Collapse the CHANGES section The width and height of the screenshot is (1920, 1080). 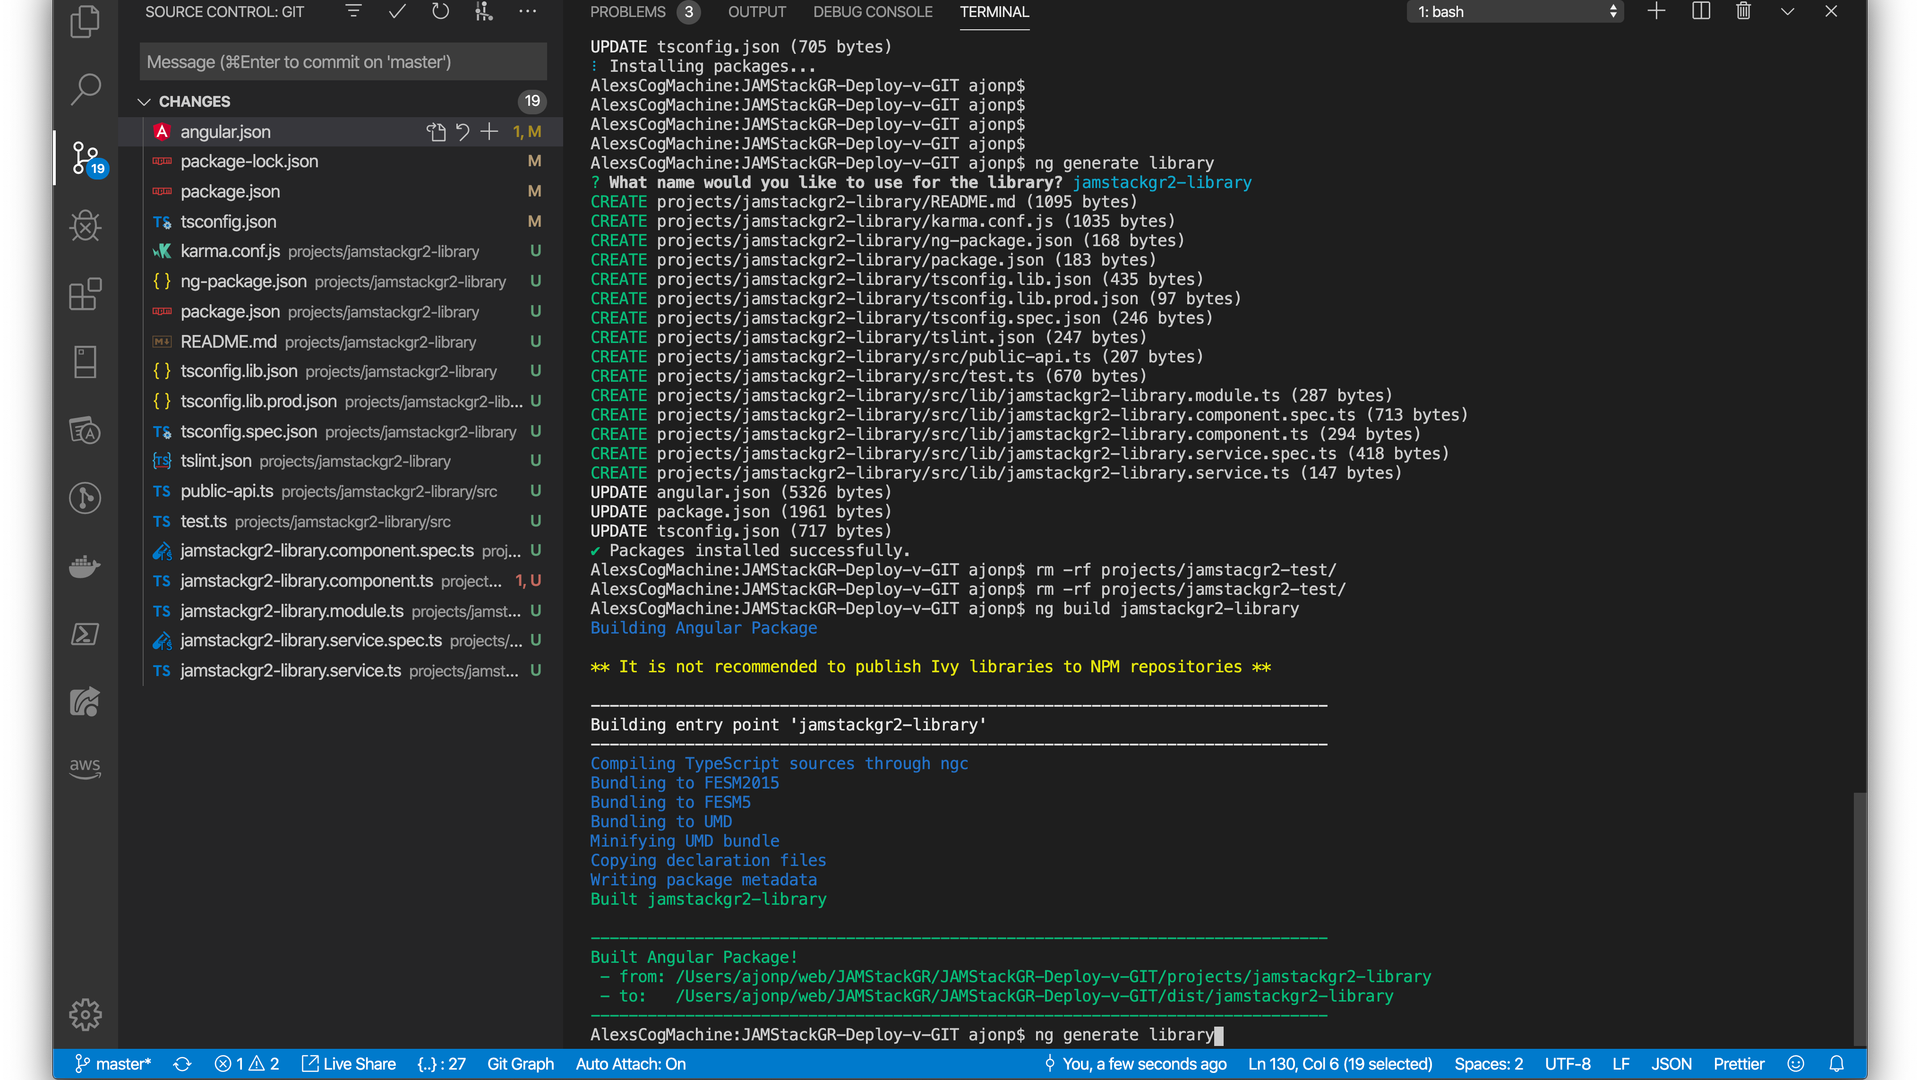pos(145,102)
